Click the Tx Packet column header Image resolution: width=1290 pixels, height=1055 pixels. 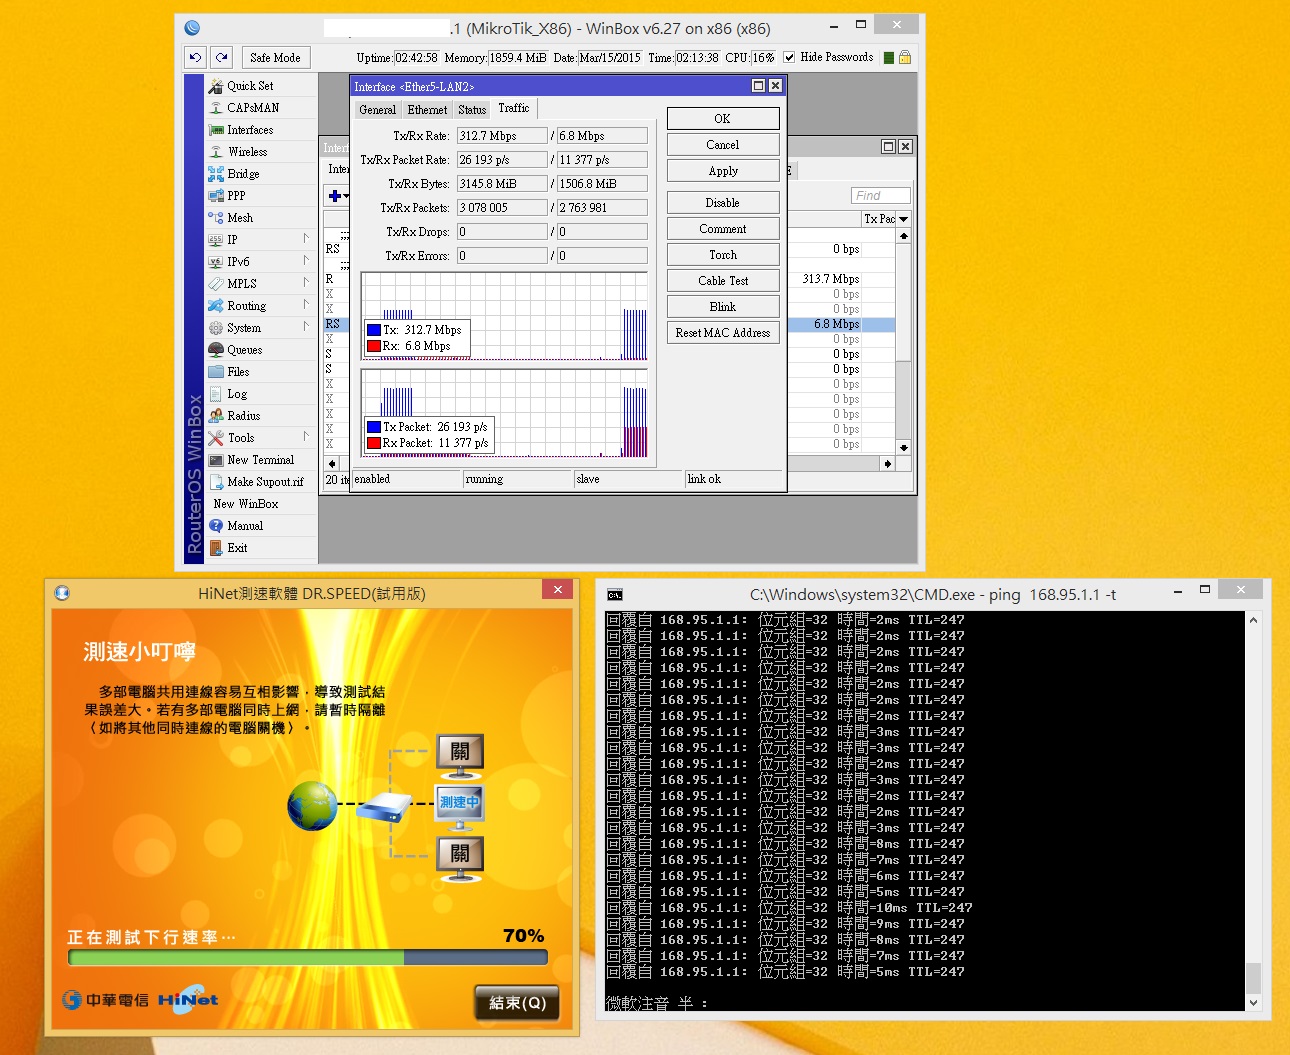tap(879, 219)
